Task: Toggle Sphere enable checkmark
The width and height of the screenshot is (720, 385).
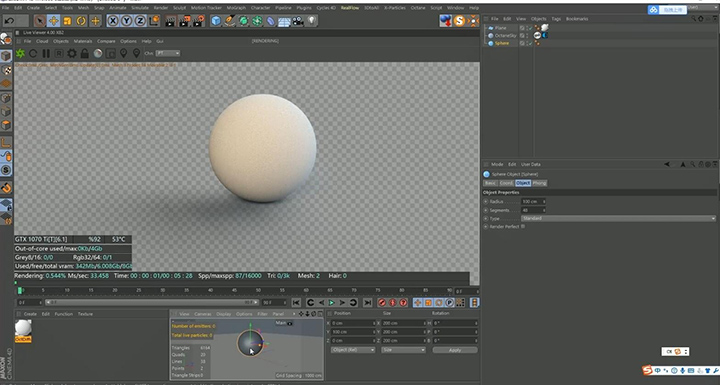Action: pos(530,43)
